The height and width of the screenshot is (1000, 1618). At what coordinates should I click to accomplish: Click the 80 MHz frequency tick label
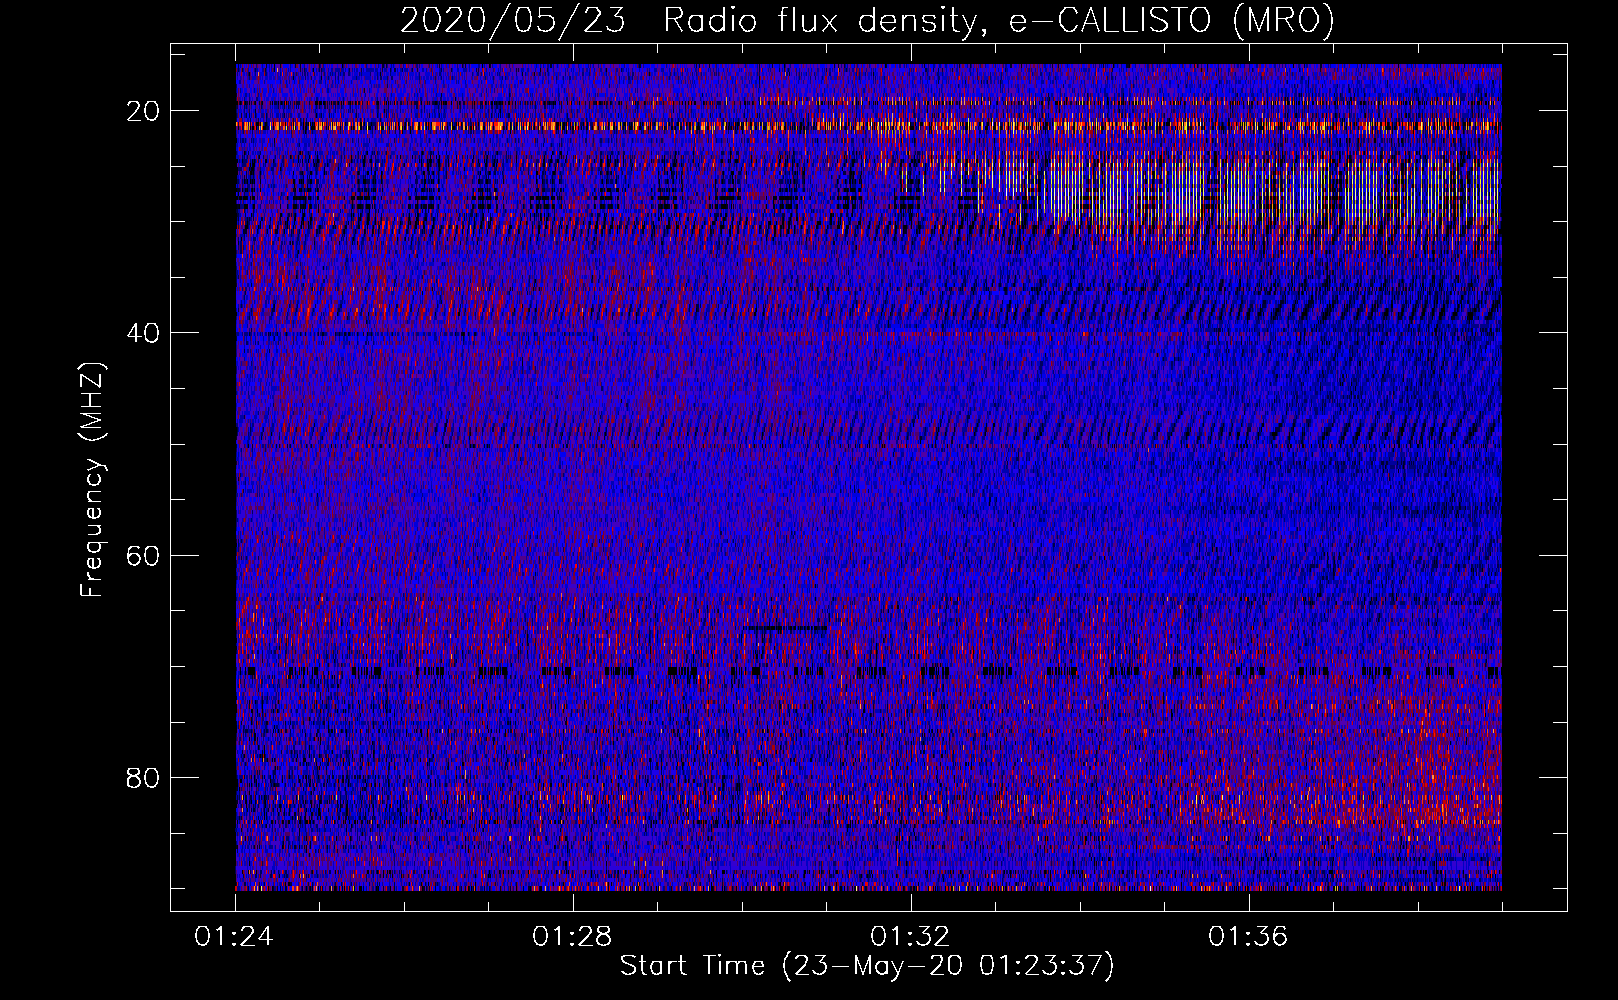pos(144,777)
